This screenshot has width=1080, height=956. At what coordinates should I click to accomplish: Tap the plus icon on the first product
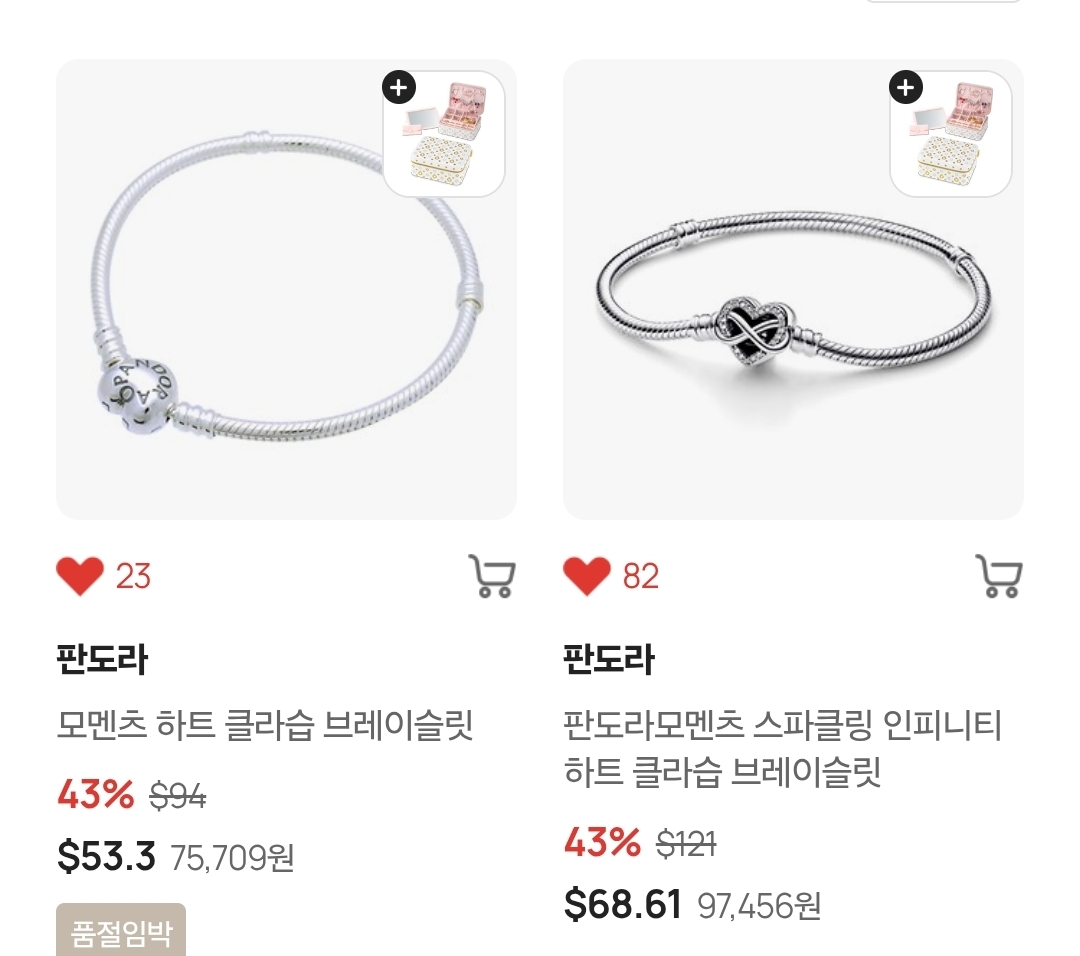[399, 87]
